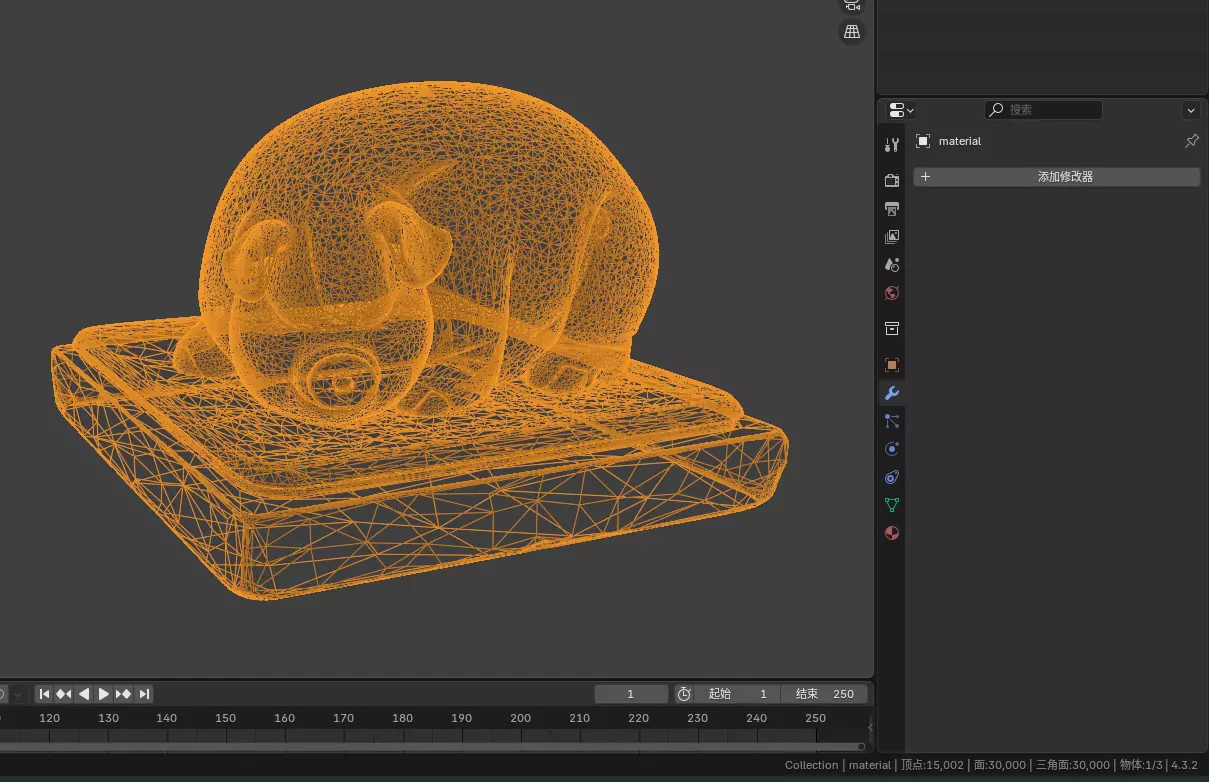Click frame 250 on the timeline ruler
The image size is (1209, 782).
pyautogui.click(x=815, y=718)
